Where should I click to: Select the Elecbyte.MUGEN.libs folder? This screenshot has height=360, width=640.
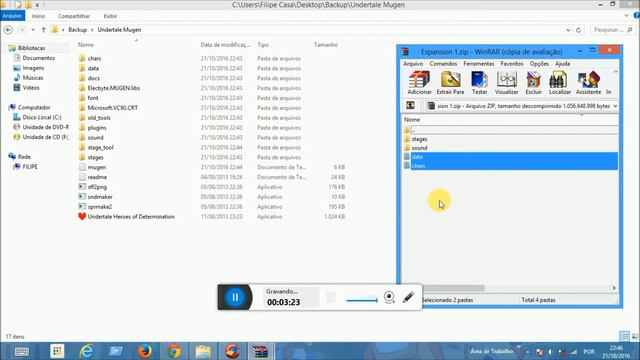pyautogui.click(x=113, y=88)
